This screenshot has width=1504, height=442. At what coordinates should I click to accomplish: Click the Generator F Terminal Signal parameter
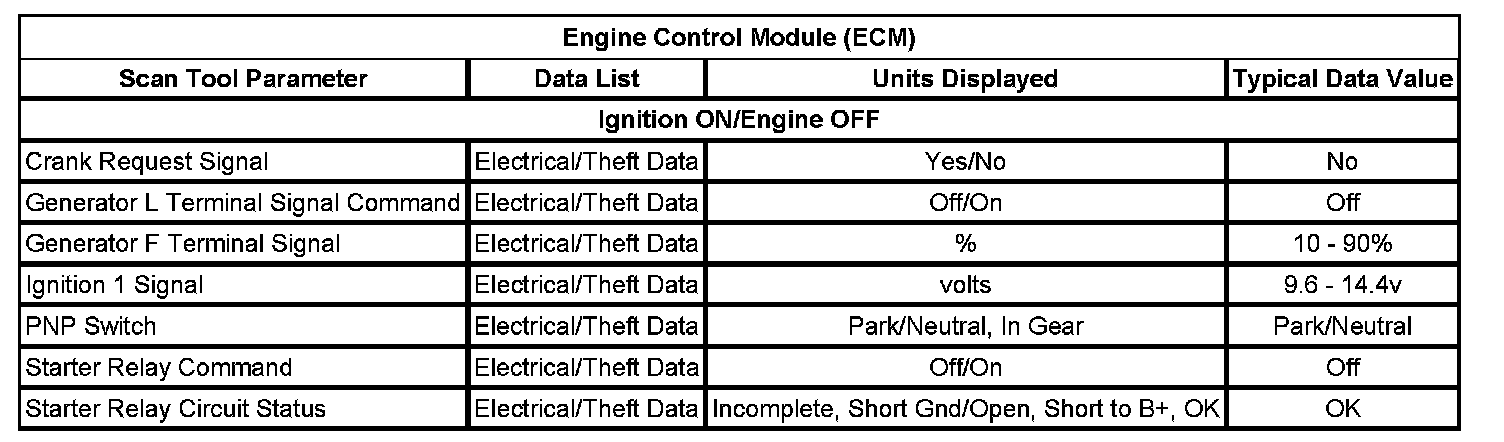click(x=182, y=243)
